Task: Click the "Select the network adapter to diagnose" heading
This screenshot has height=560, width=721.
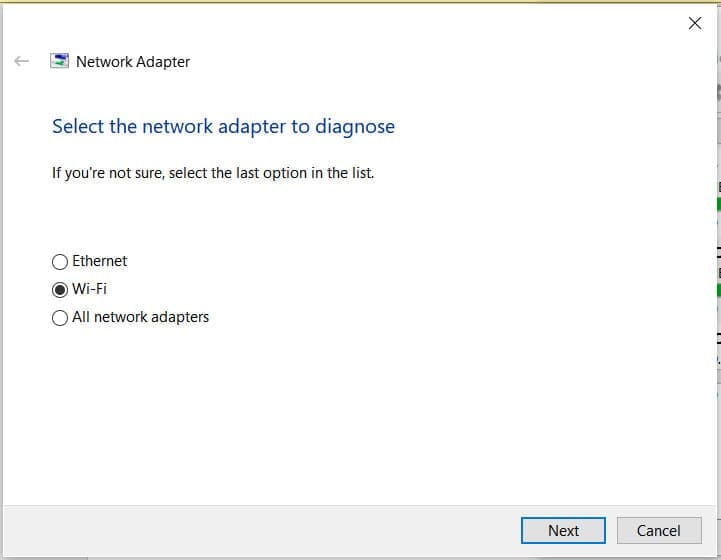Action: pos(223,127)
